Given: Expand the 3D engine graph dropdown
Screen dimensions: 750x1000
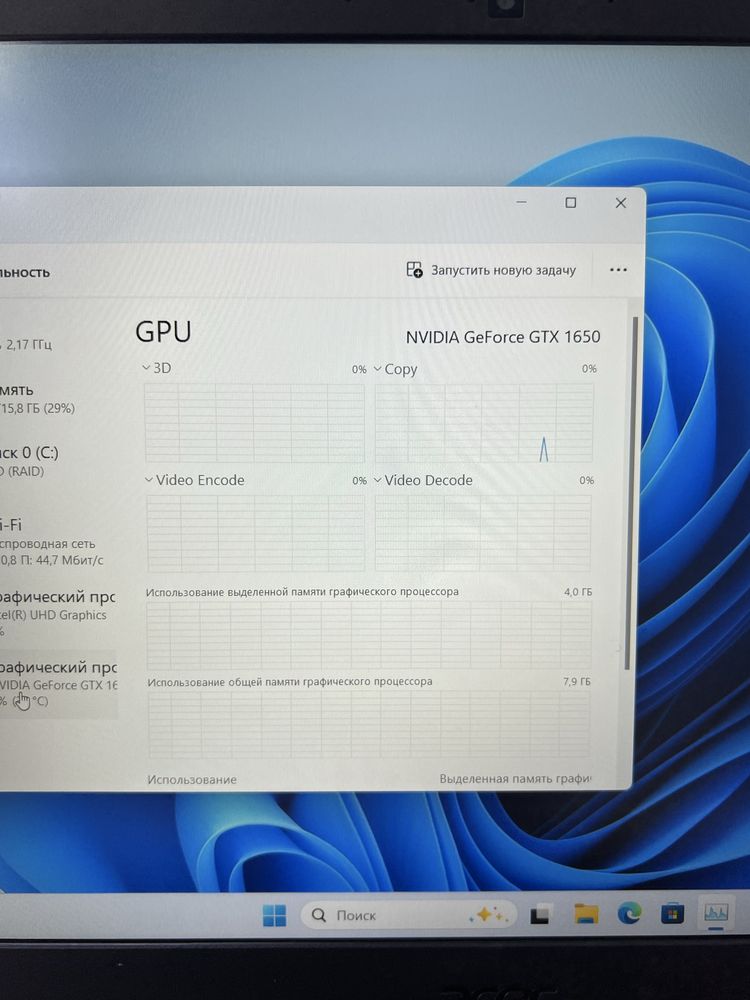Looking at the screenshot, I should pos(147,368).
